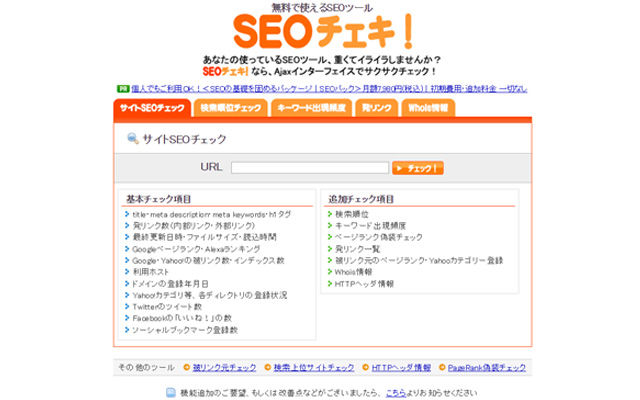
Task: Click the Facebookの「いいね！」の数 item
Action: (182, 318)
